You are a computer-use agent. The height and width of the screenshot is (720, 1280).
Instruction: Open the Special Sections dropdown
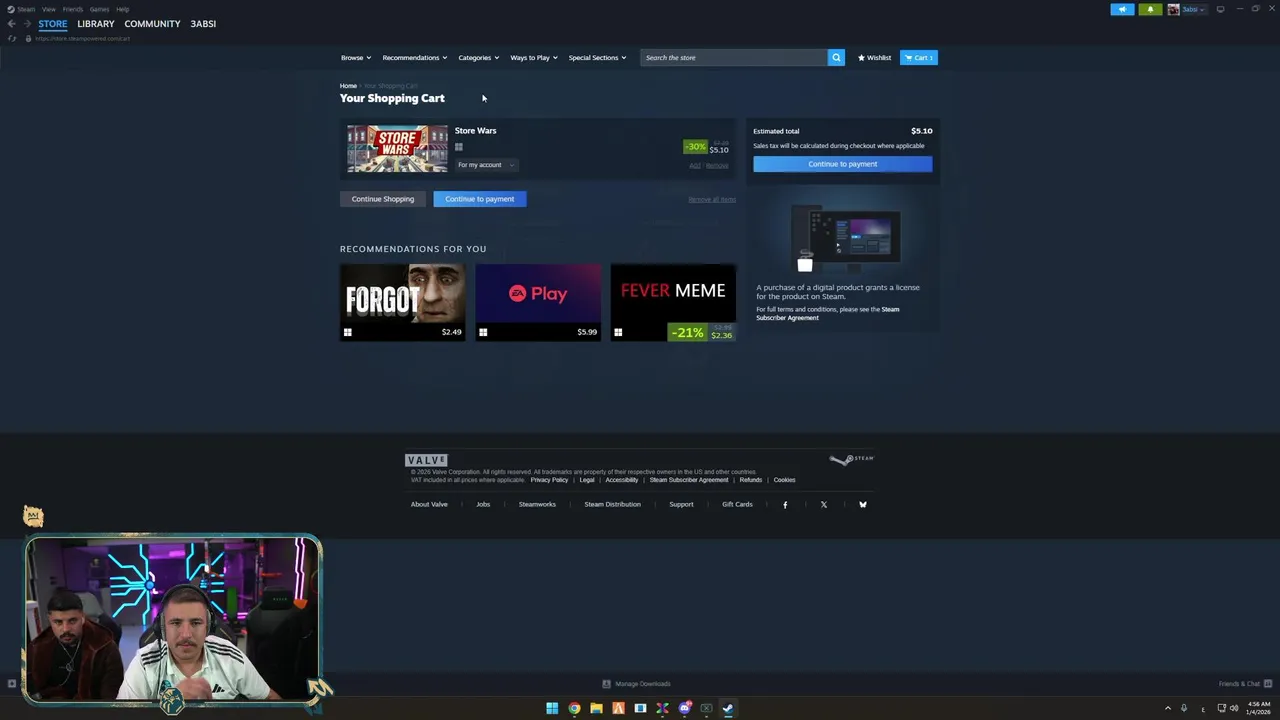coord(597,58)
